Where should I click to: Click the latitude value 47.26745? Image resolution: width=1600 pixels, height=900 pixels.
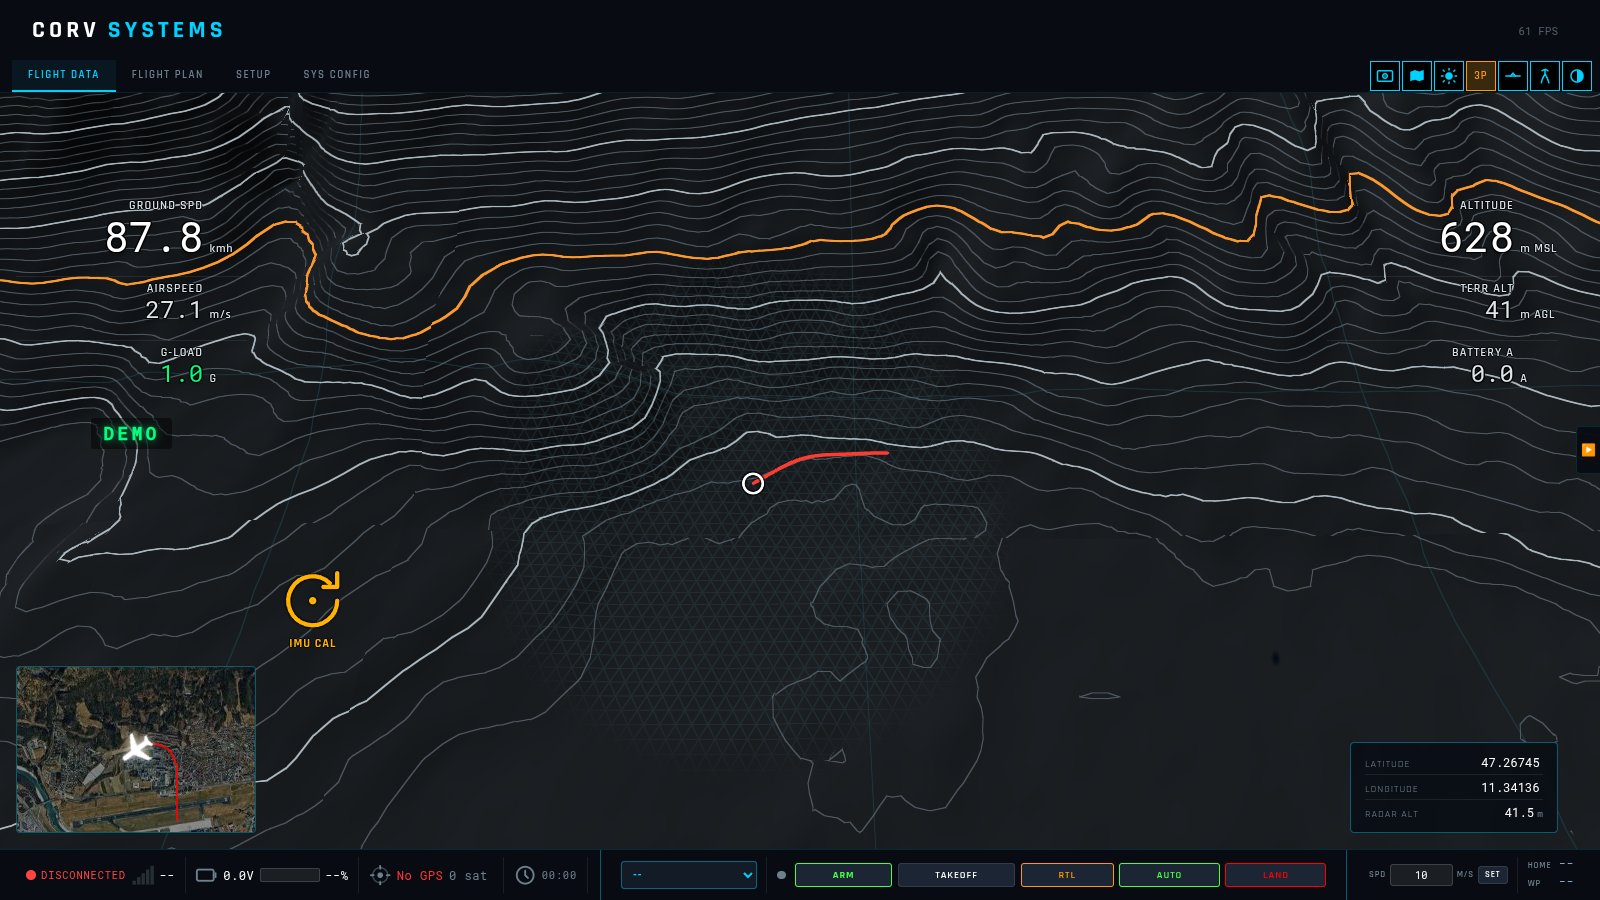click(1510, 763)
